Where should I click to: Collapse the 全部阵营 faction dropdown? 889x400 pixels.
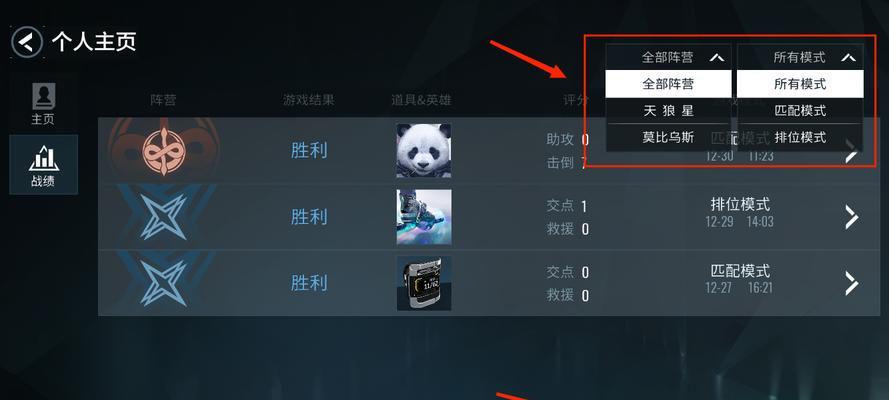point(668,57)
